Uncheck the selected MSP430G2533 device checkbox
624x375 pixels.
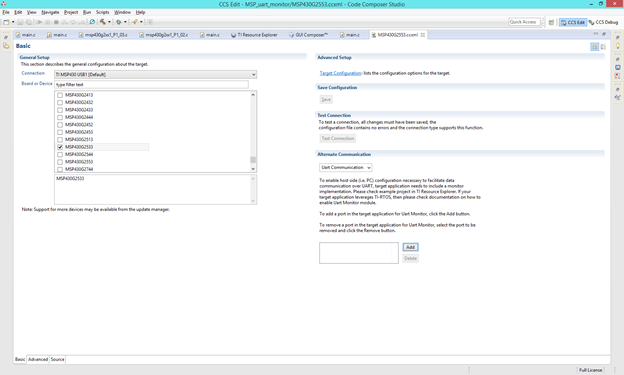coord(60,147)
